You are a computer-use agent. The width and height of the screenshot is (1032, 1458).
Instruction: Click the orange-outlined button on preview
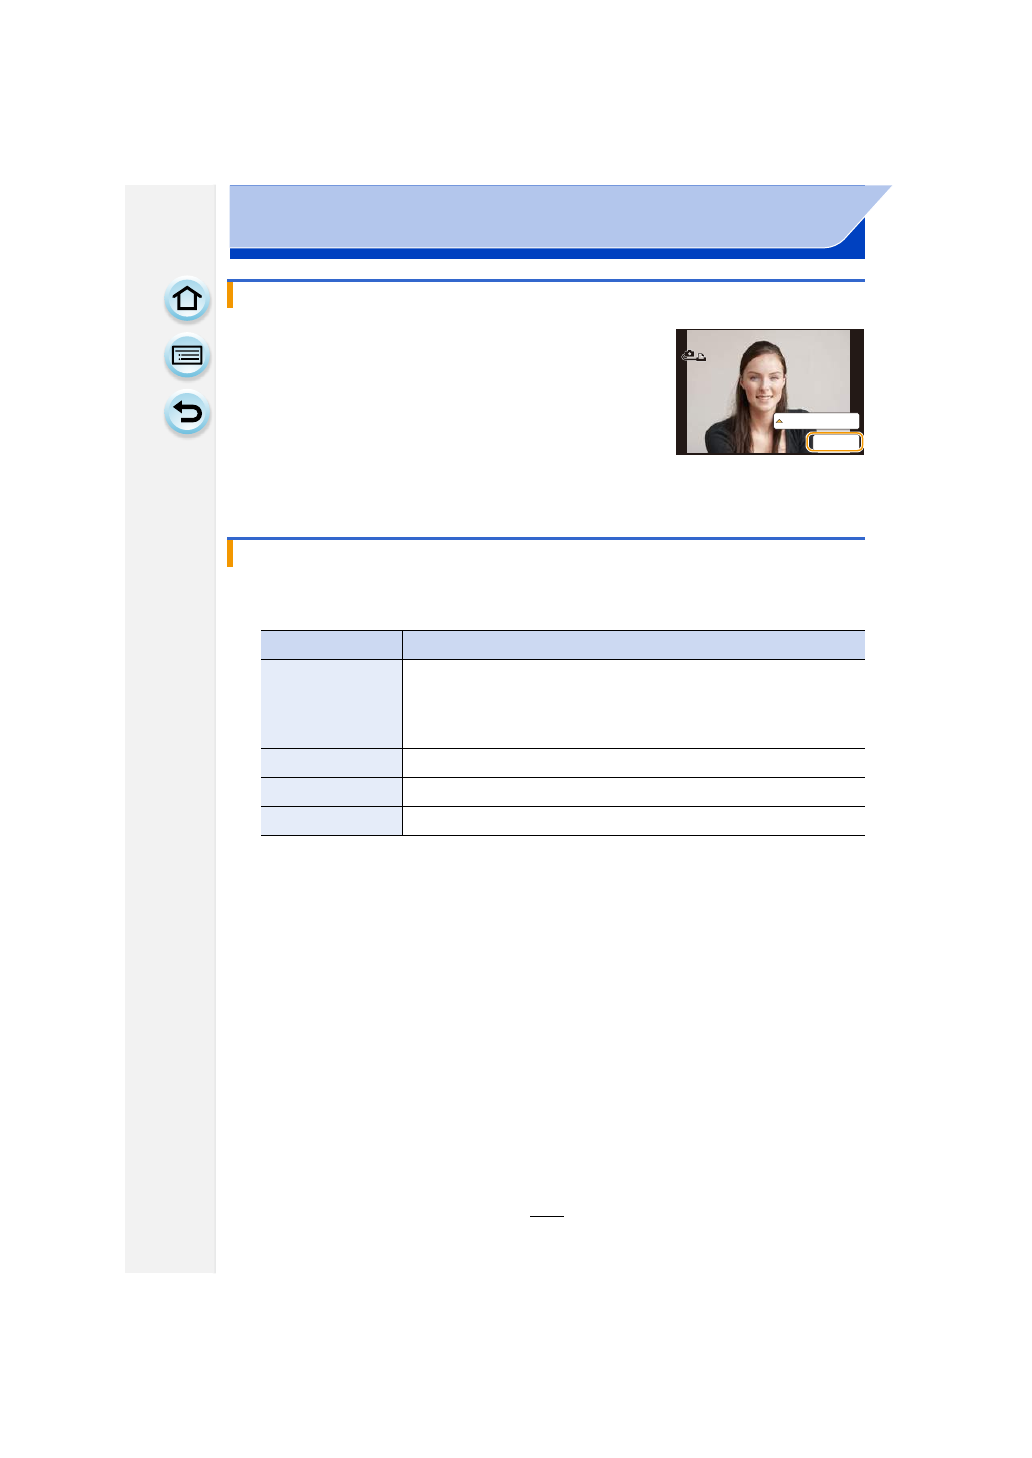(x=835, y=443)
